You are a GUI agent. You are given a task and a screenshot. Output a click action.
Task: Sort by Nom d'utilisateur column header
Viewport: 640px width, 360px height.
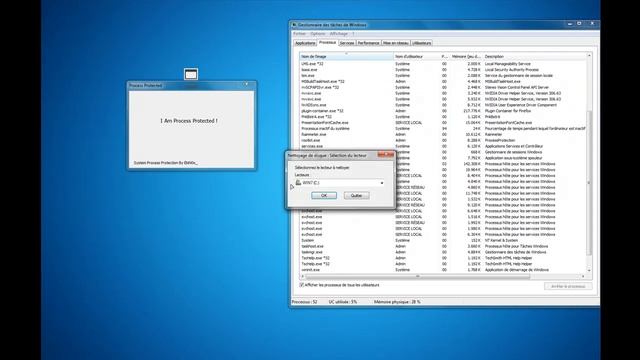click(417, 56)
